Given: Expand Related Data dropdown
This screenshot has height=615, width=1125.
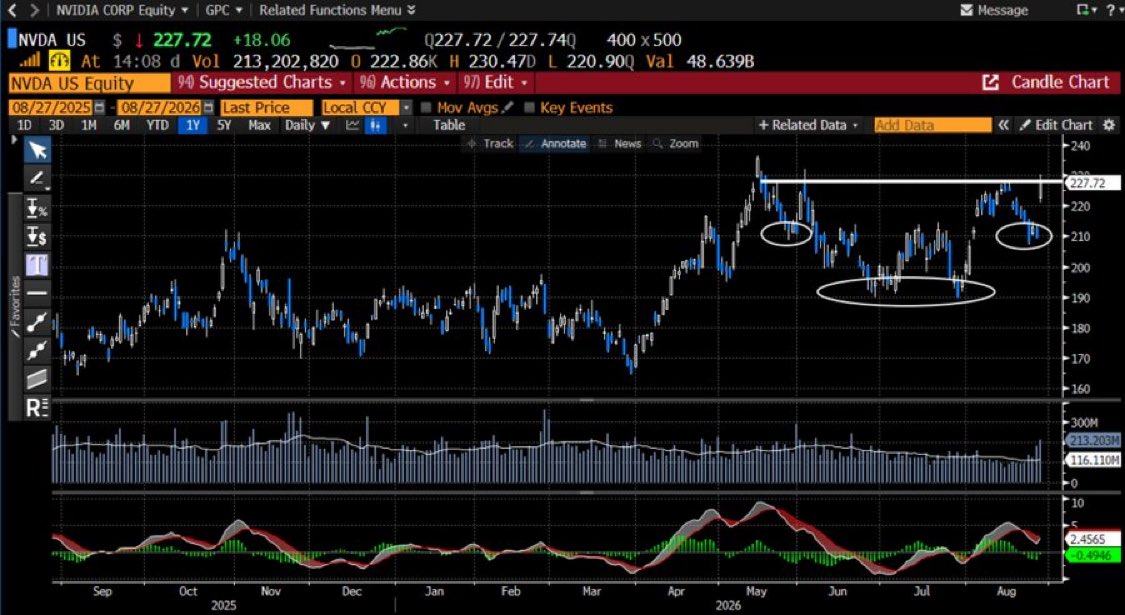Looking at the screenshot, I should (x=808, y=125).
